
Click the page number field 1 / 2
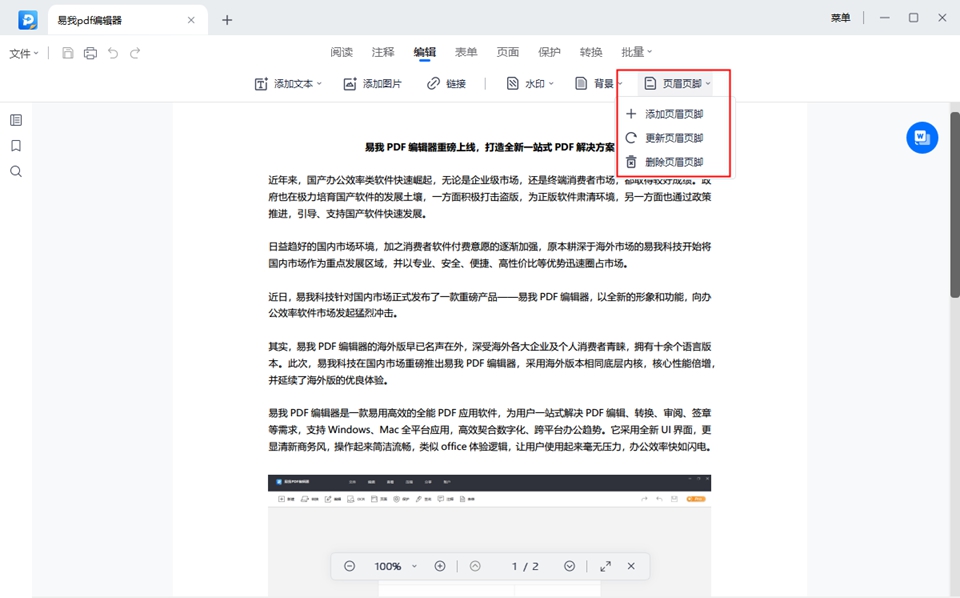coord(525,566)
